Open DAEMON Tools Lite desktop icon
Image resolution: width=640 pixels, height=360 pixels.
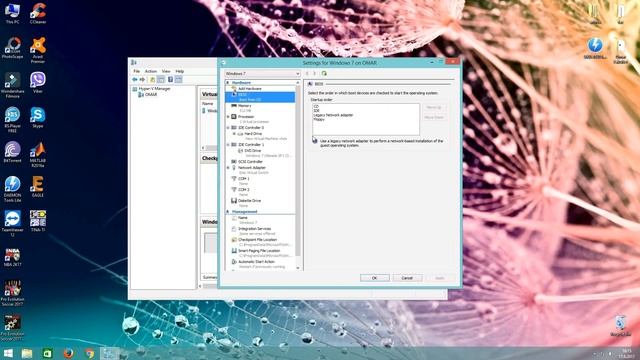12,189
